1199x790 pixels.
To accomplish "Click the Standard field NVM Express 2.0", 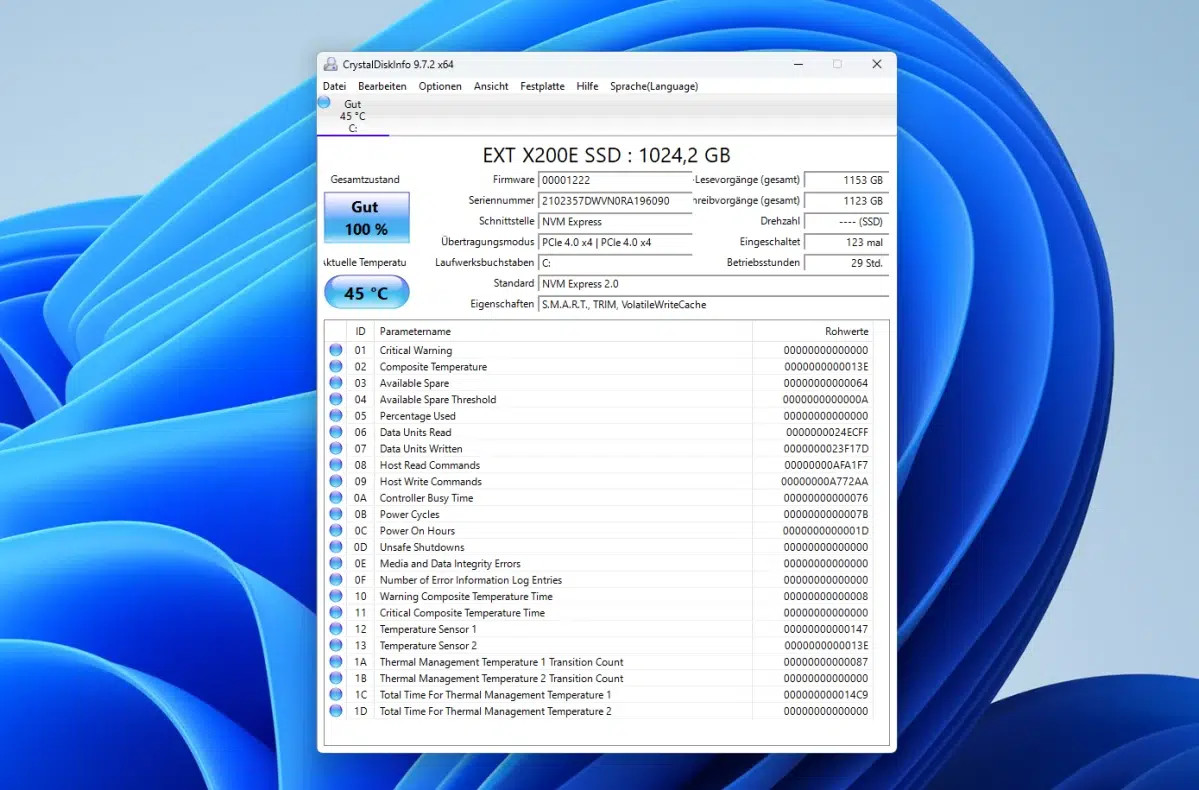I will 713,284.
